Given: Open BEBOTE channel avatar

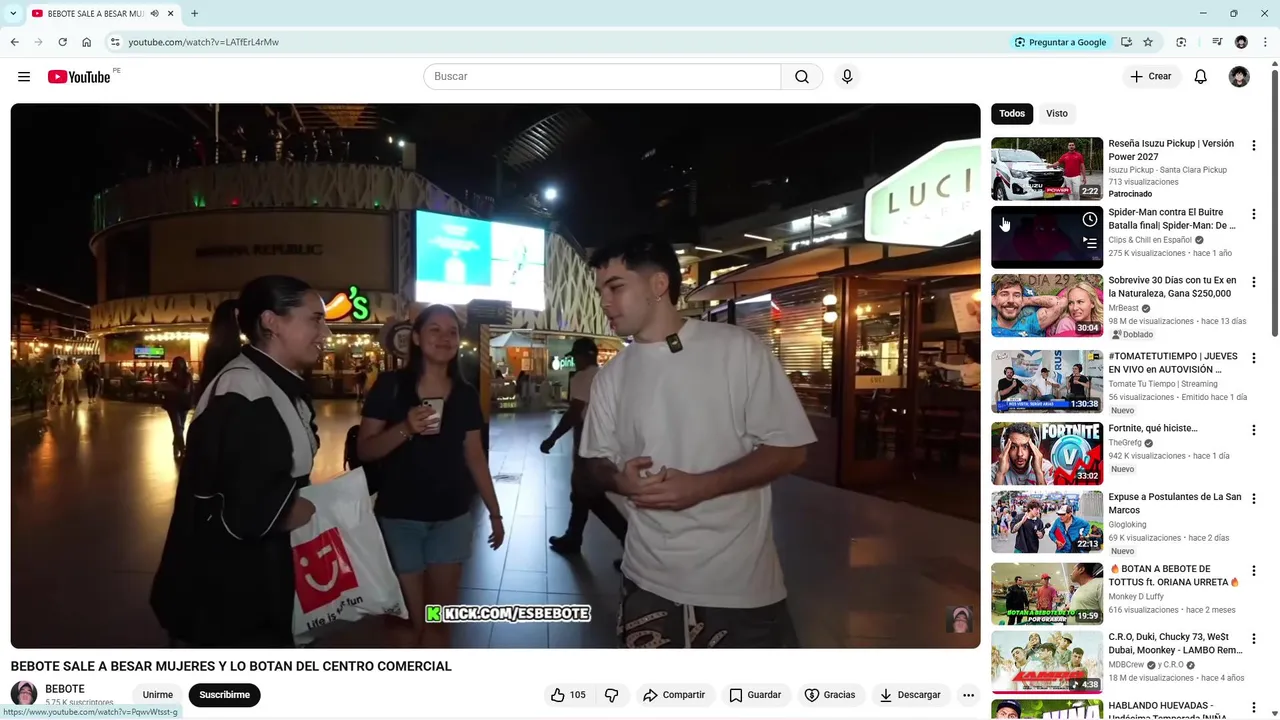Looking at the screenshot, I should pyautogui.click(x=24, y=694).
